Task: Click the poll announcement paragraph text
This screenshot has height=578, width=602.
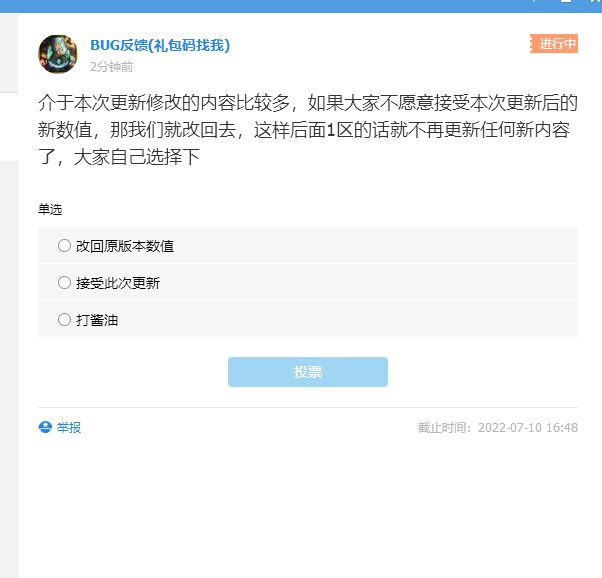Action: coord(308,129)
